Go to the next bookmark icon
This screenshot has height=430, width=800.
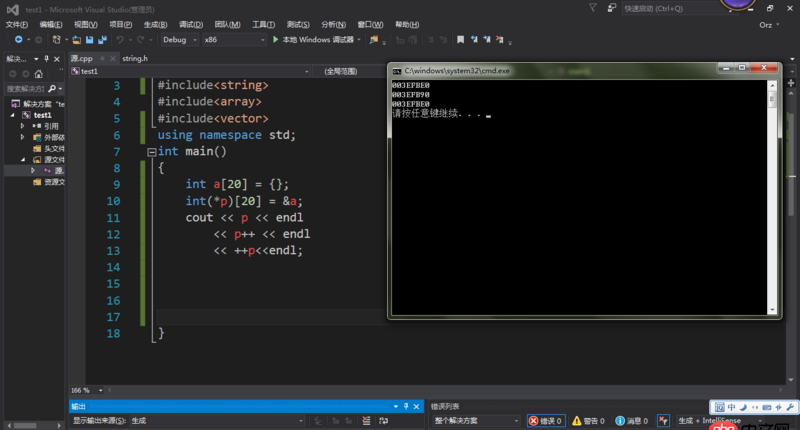[487, 39]
